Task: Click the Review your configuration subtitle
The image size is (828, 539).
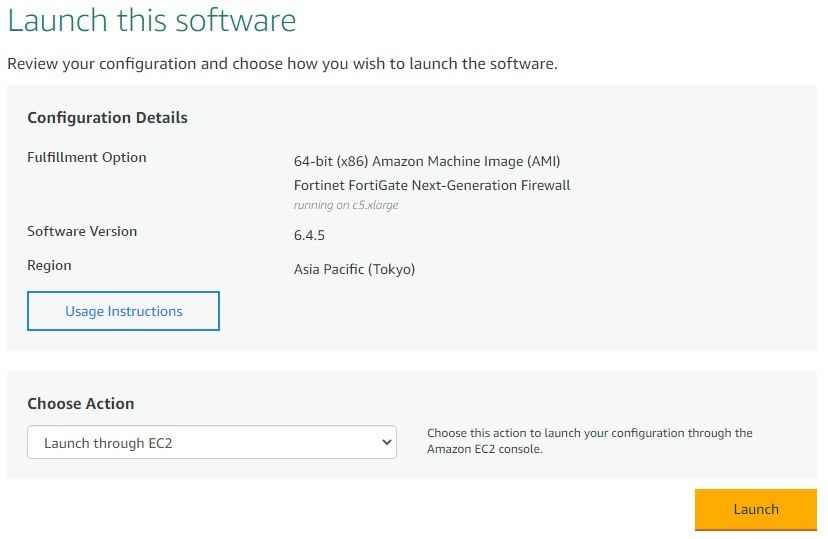Action: tap(283, 63)
